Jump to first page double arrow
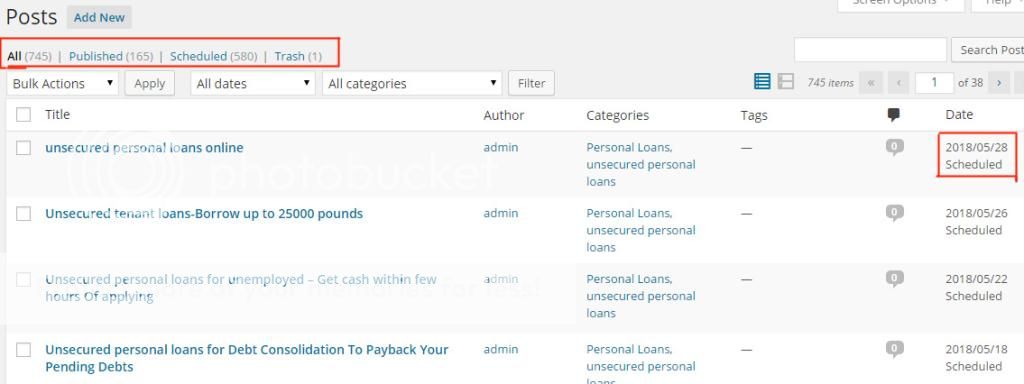This screenshot has width=1024, height=384. point(871,83)
